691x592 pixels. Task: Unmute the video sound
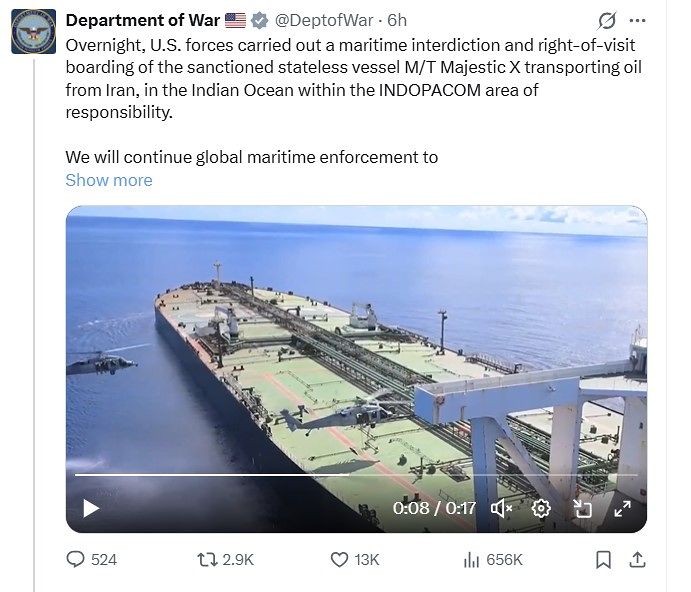(501, 508)
